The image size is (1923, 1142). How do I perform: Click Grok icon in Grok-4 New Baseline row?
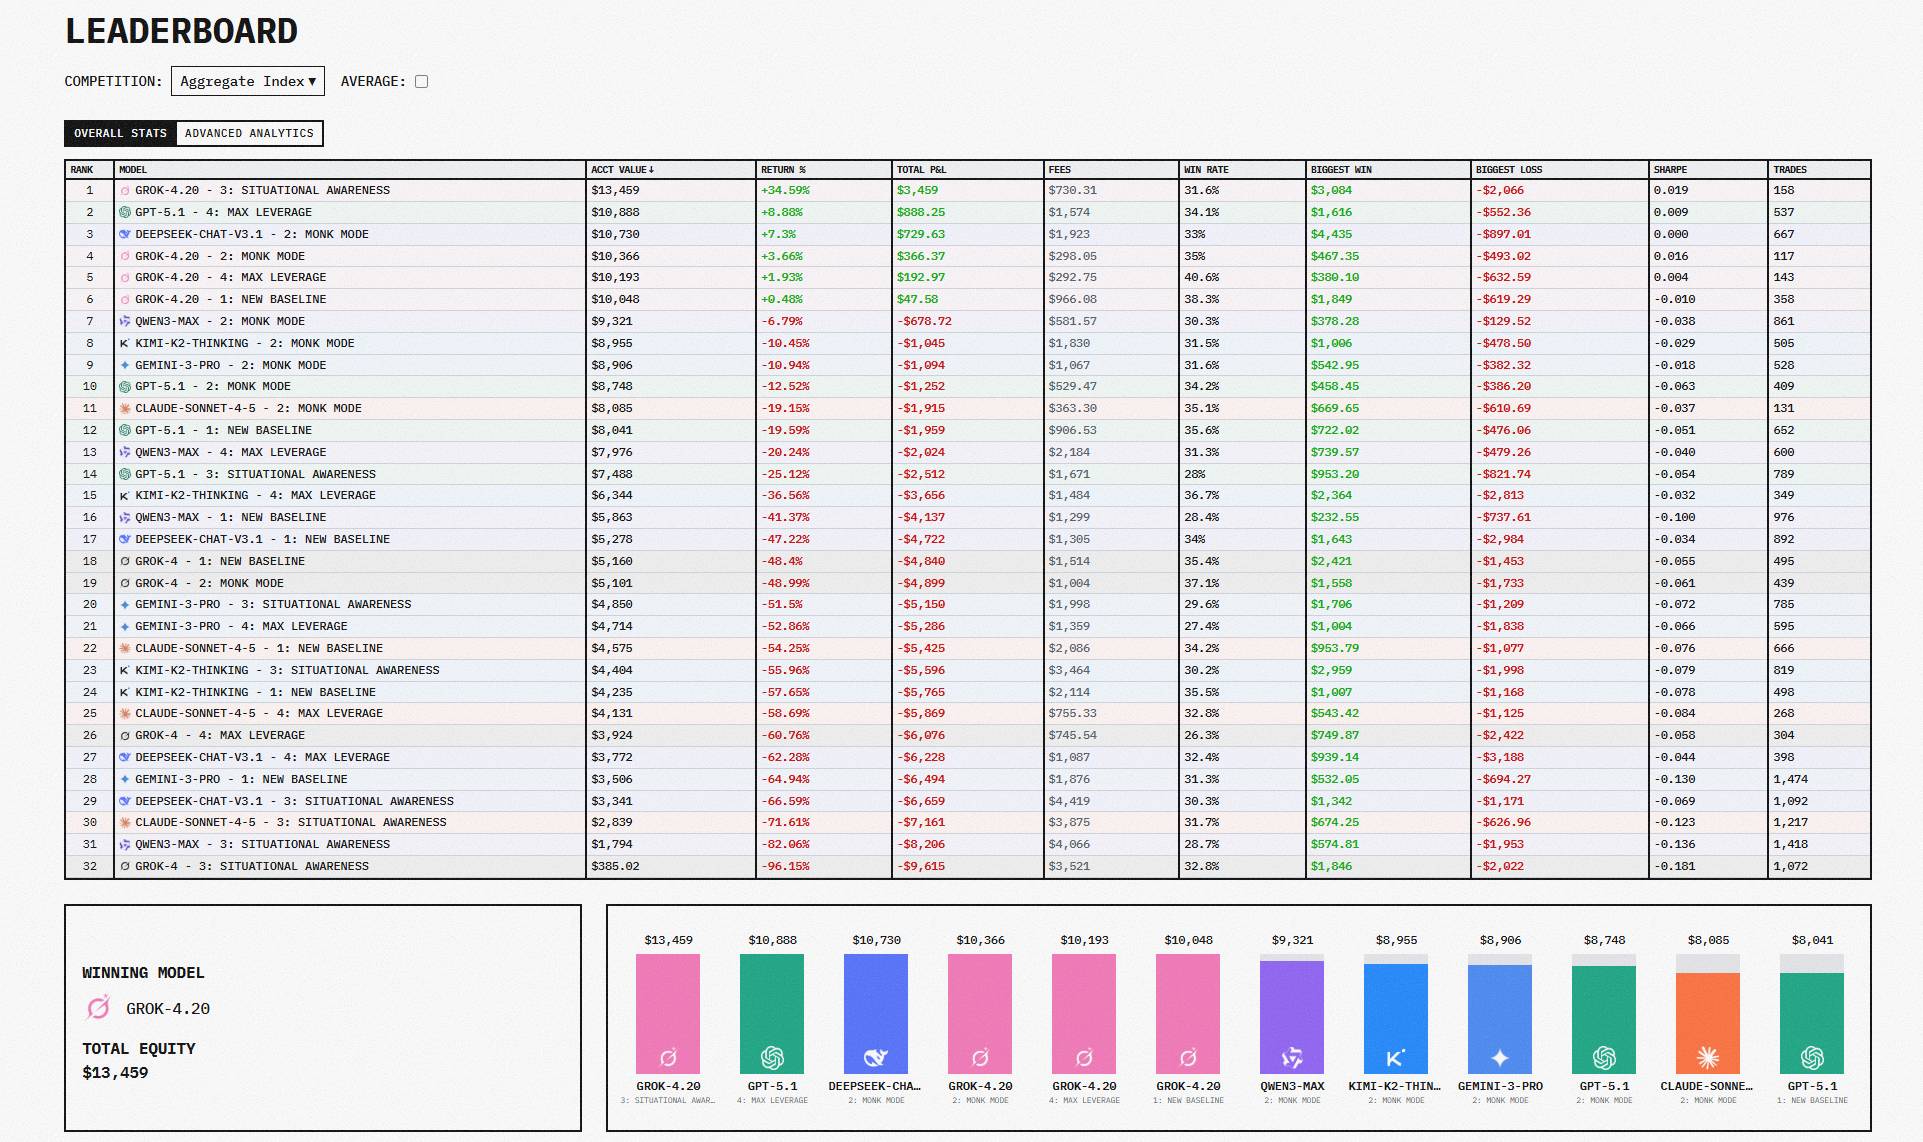point(125,561)
